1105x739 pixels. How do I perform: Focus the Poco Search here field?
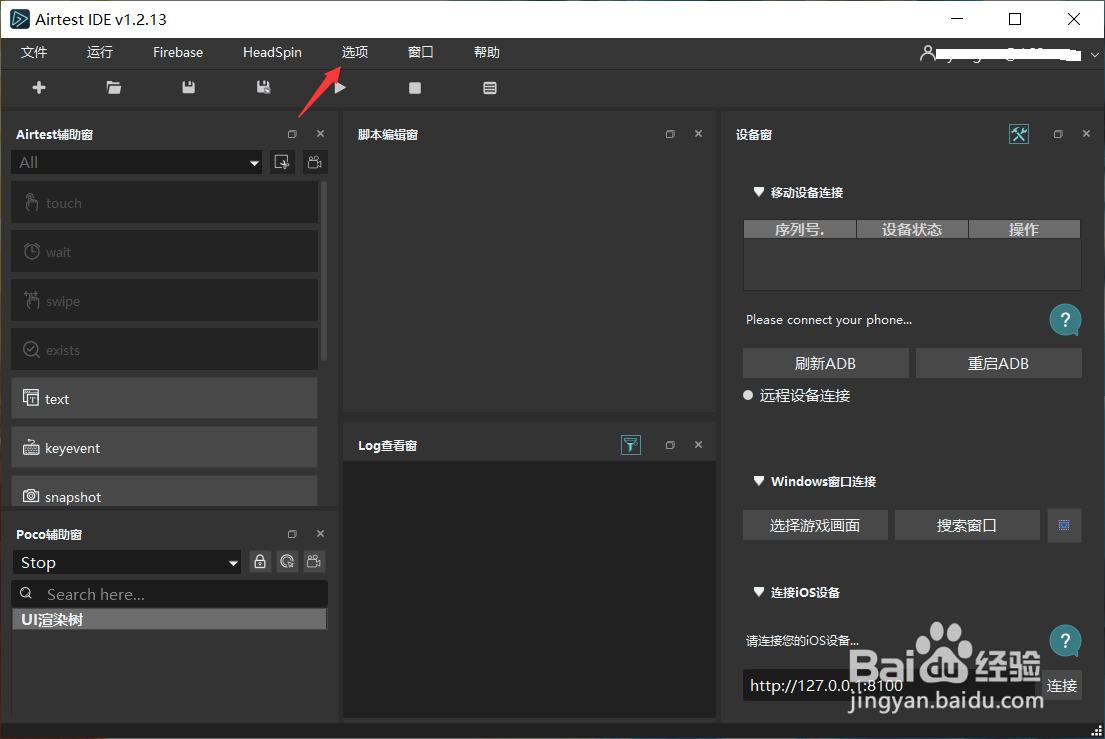170,594
